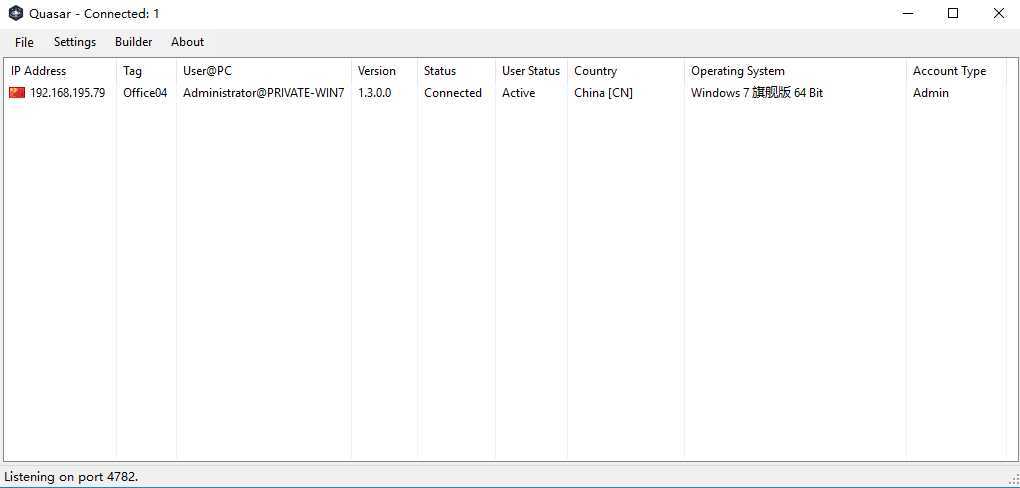Viewport: 1020px width, 488px height.
Task: Click the Connected status cell
Action: click(453, 93)
